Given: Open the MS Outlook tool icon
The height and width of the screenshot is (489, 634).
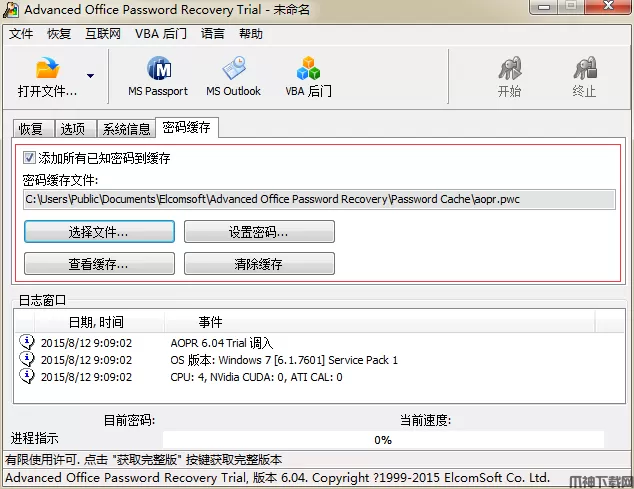Looking at the screenshot, I should [234, 68].
